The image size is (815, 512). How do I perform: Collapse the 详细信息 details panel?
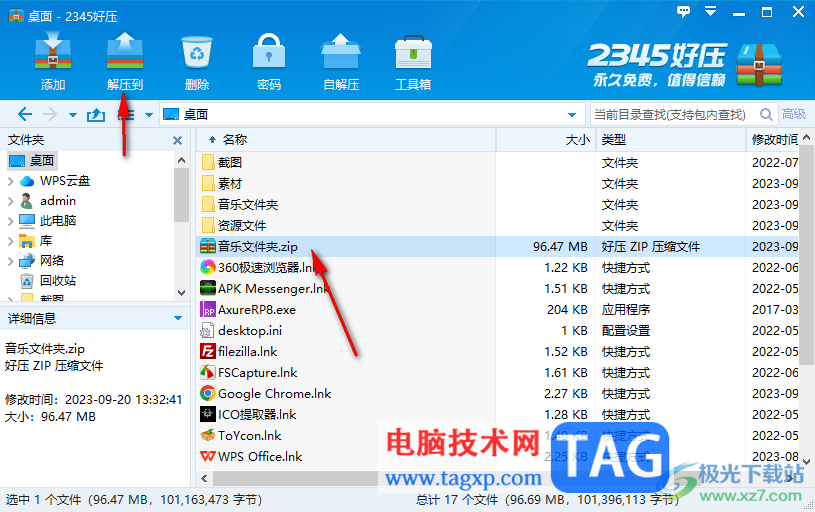click(x=178, y=318)
